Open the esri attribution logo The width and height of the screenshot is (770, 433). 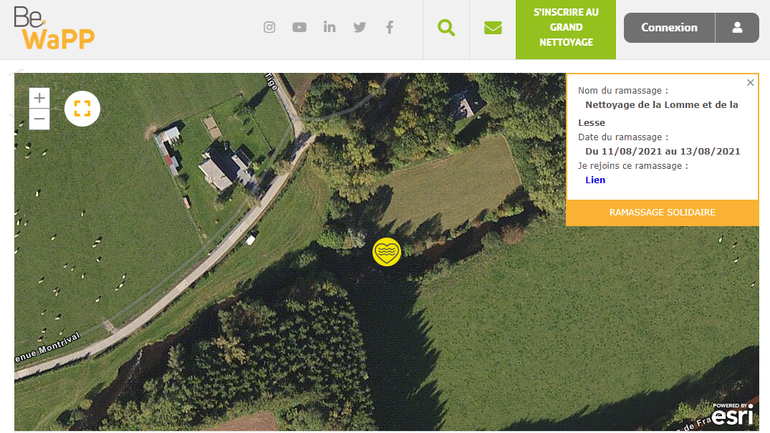(732, 414)
